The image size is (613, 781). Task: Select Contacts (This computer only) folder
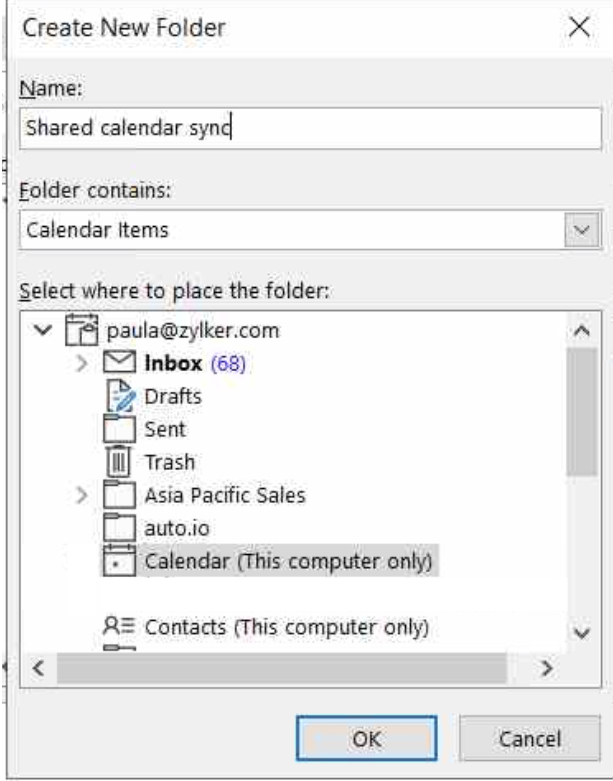pos(286,628)
